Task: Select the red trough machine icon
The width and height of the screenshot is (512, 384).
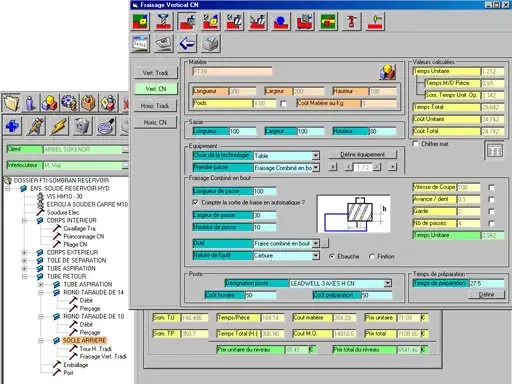Action: pyautogui.click(x=305, y=22)
